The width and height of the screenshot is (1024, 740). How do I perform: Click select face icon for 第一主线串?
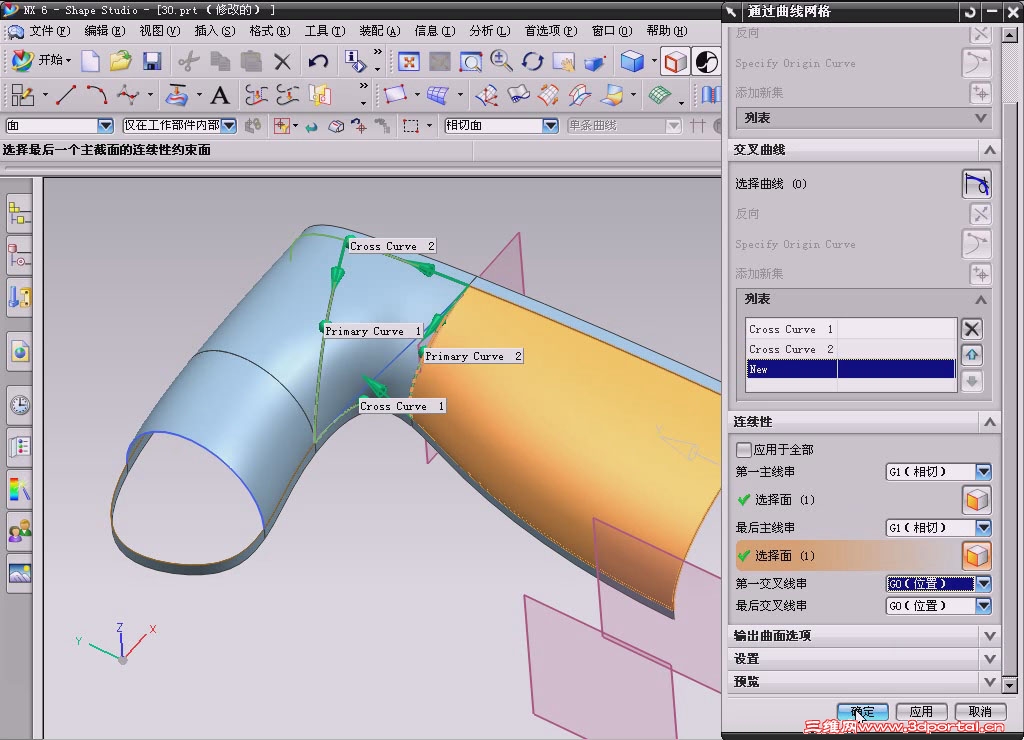pyautogui.click(x=976, y=500)
